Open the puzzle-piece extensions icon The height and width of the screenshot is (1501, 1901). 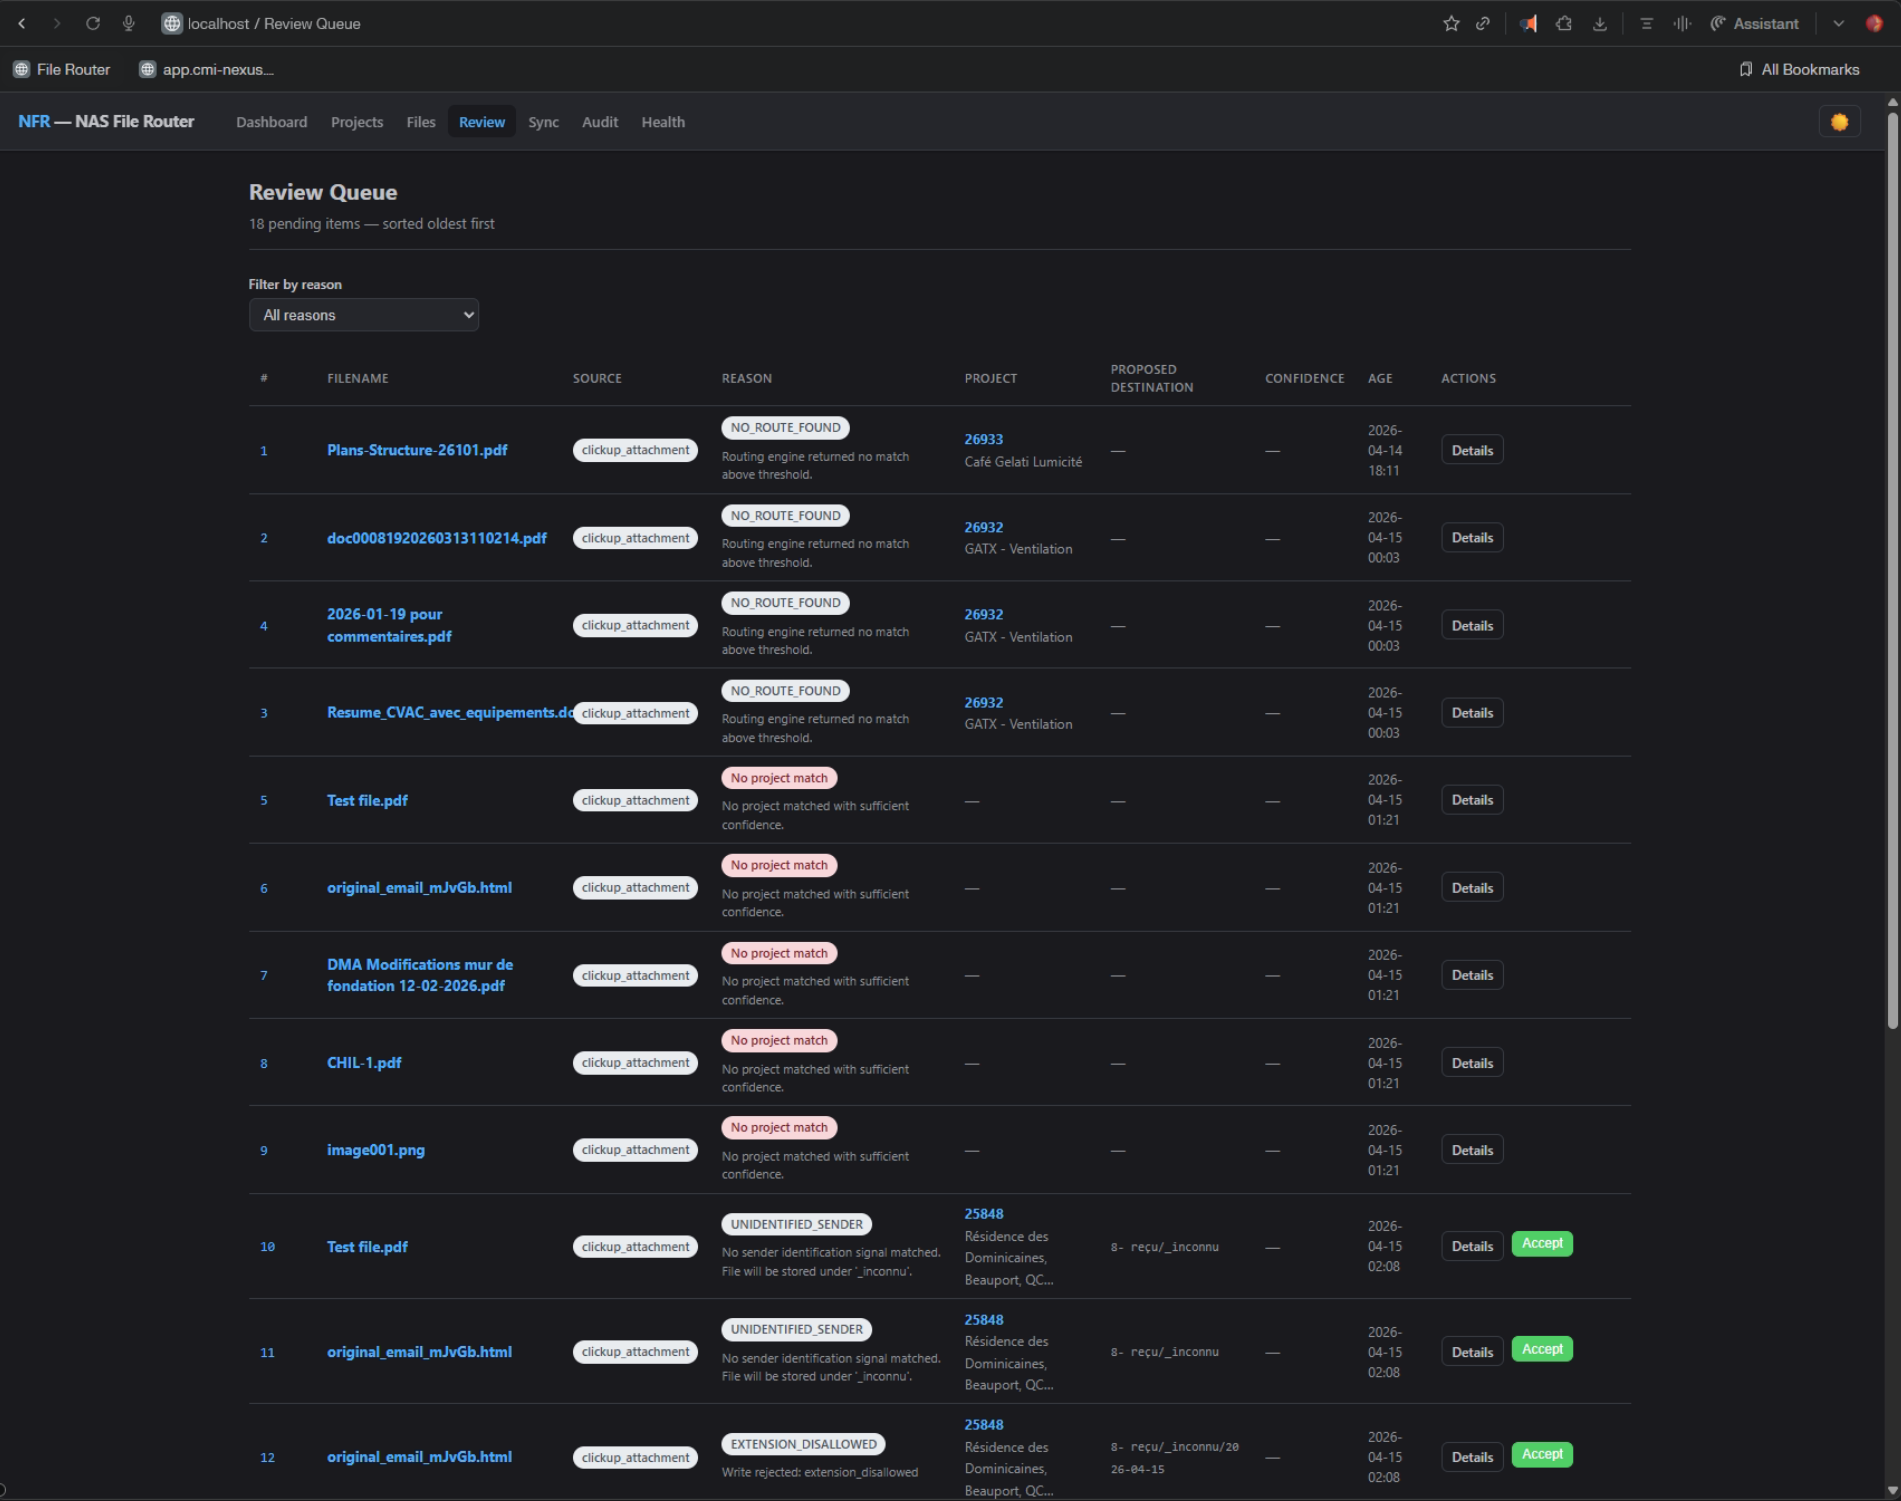click(x=1564, y=24)
